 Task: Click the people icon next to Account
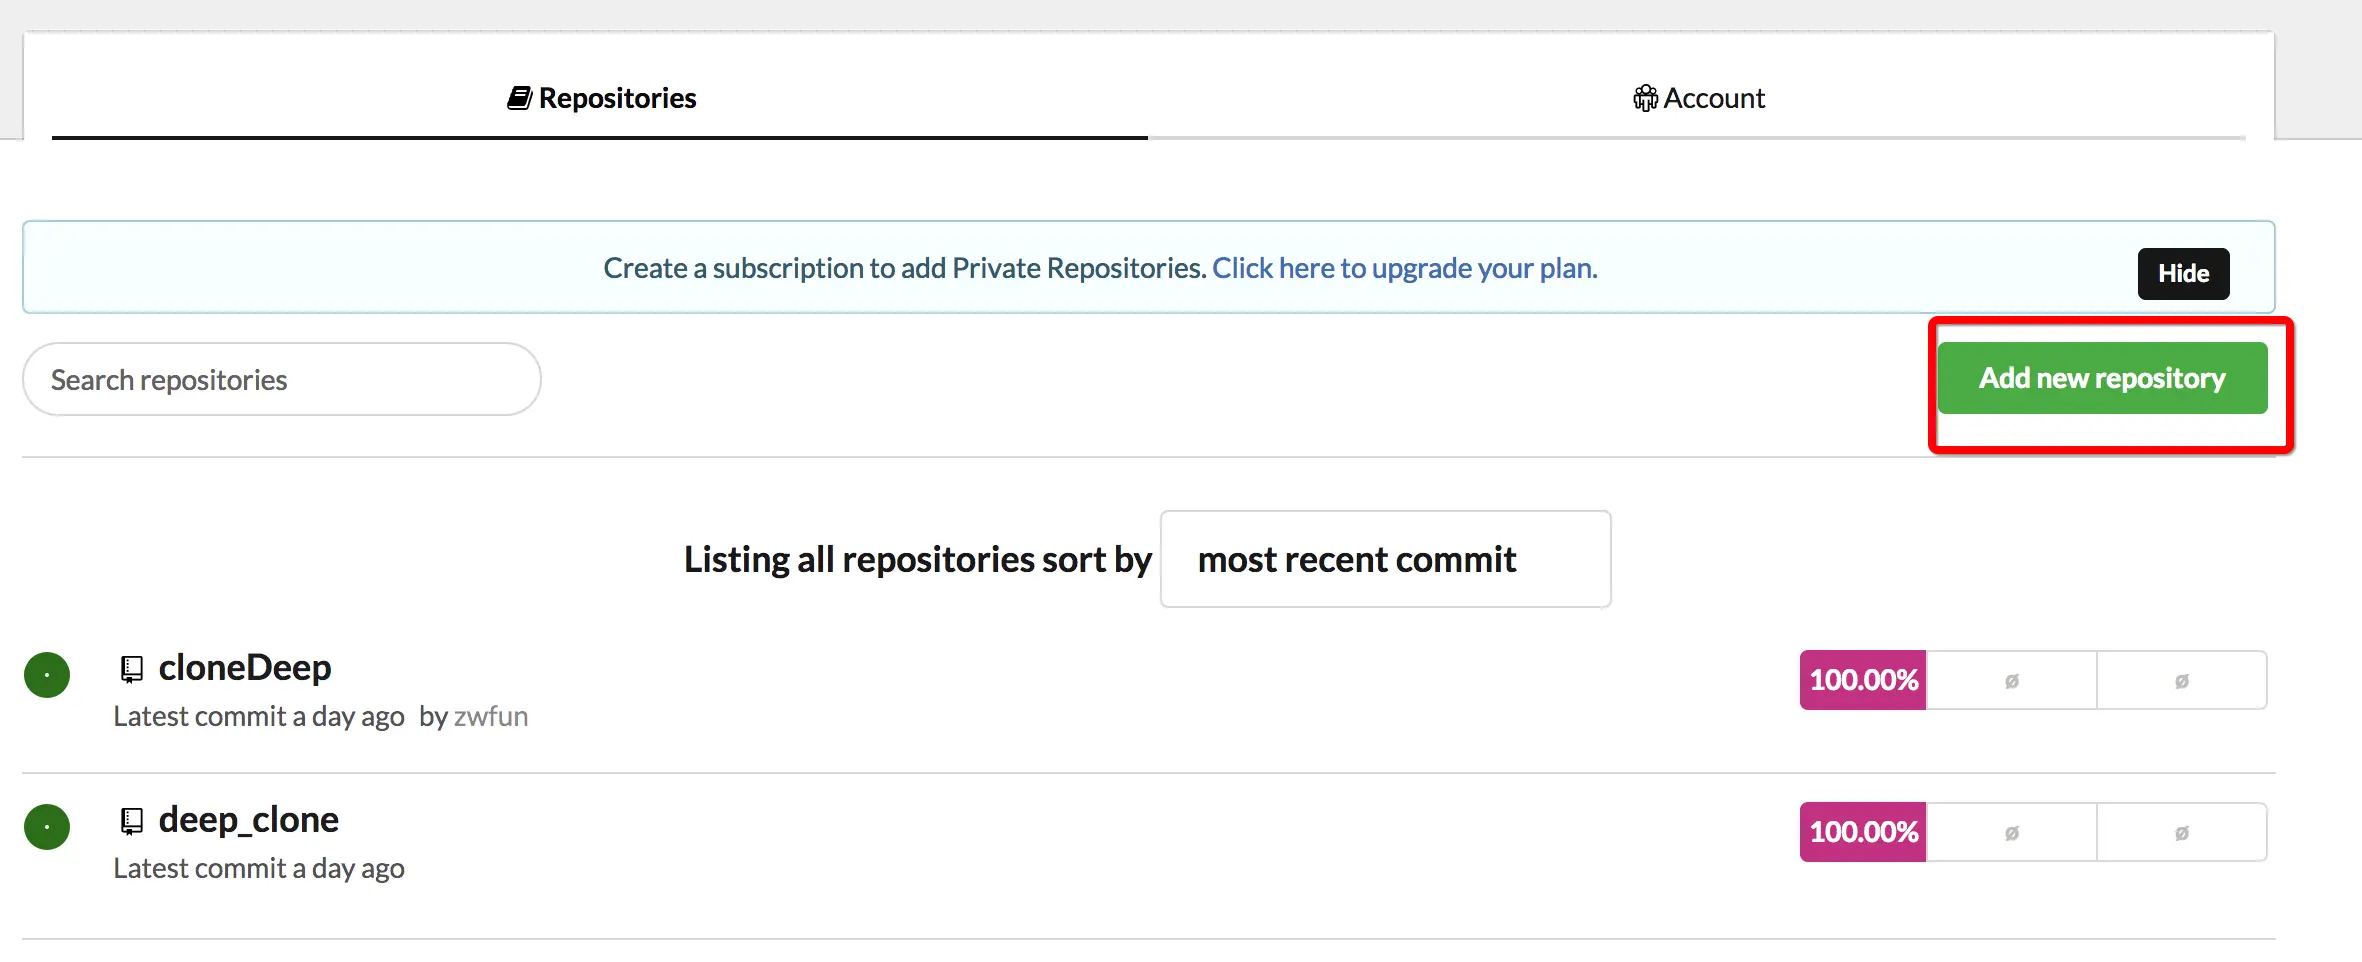click(1645, 97)
